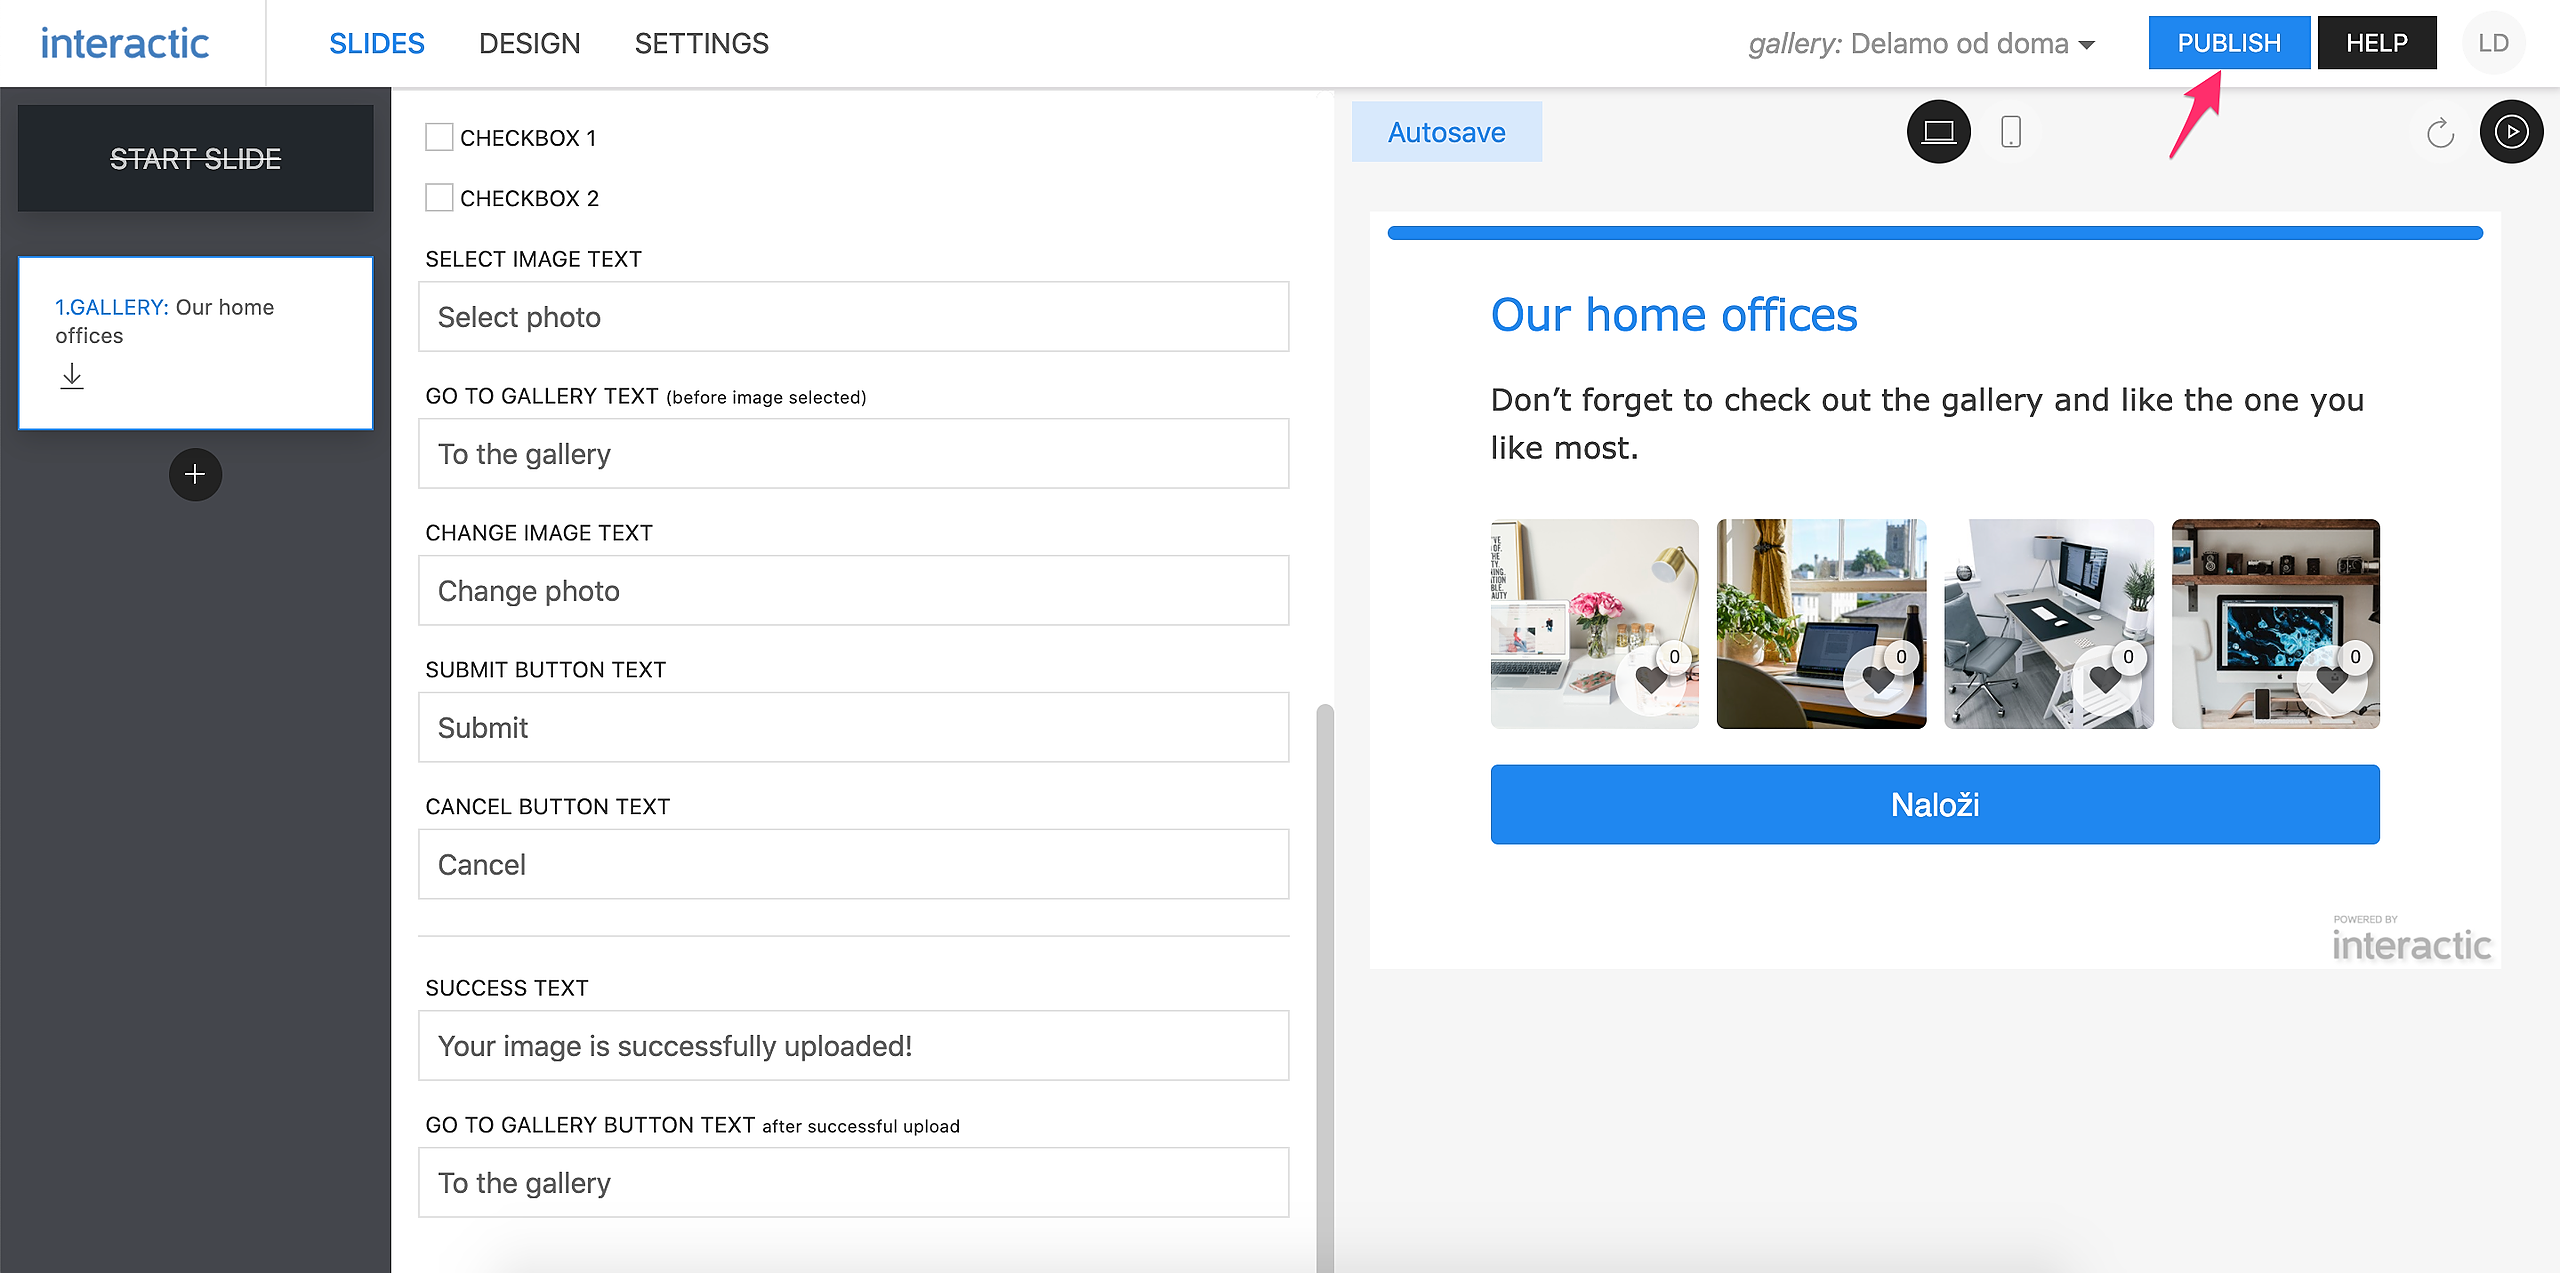Screen dimensions: 2560x1273
Task: Select the START SLIDE item
Action: [195, 158]
